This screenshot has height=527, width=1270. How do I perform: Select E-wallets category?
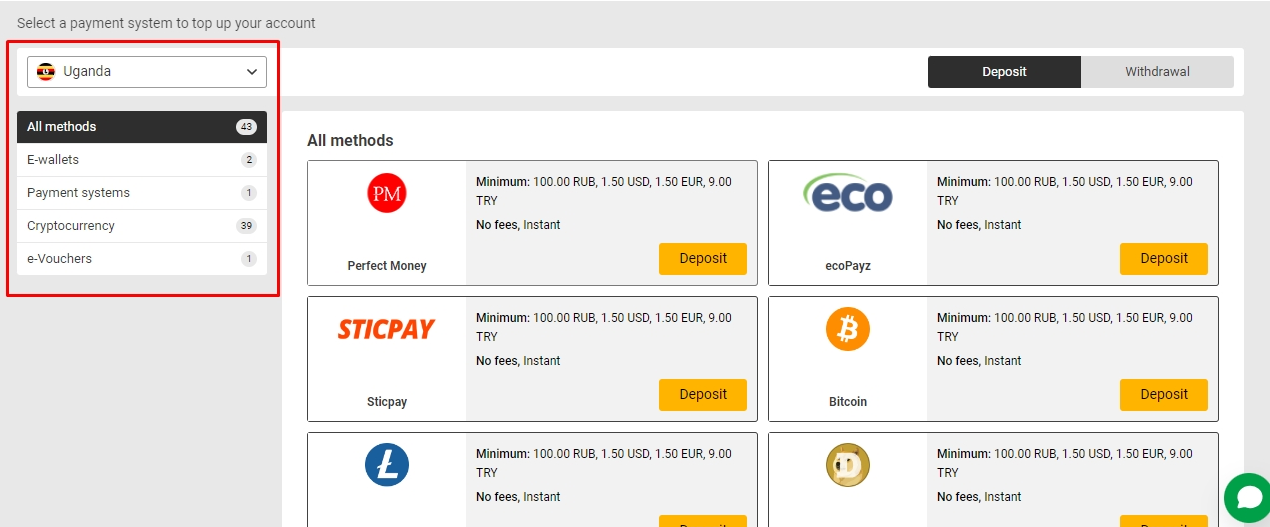coord(142,160)
